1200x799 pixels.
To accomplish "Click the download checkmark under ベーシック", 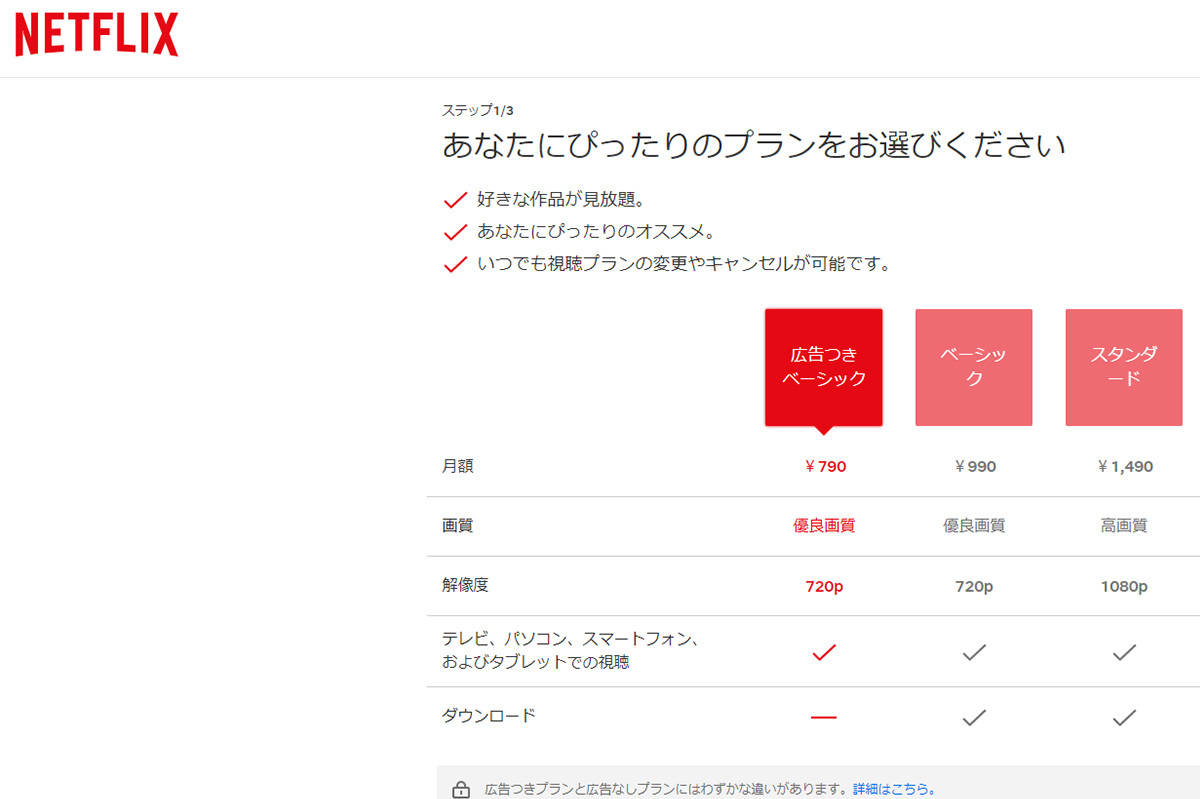I will coord(973,716).
